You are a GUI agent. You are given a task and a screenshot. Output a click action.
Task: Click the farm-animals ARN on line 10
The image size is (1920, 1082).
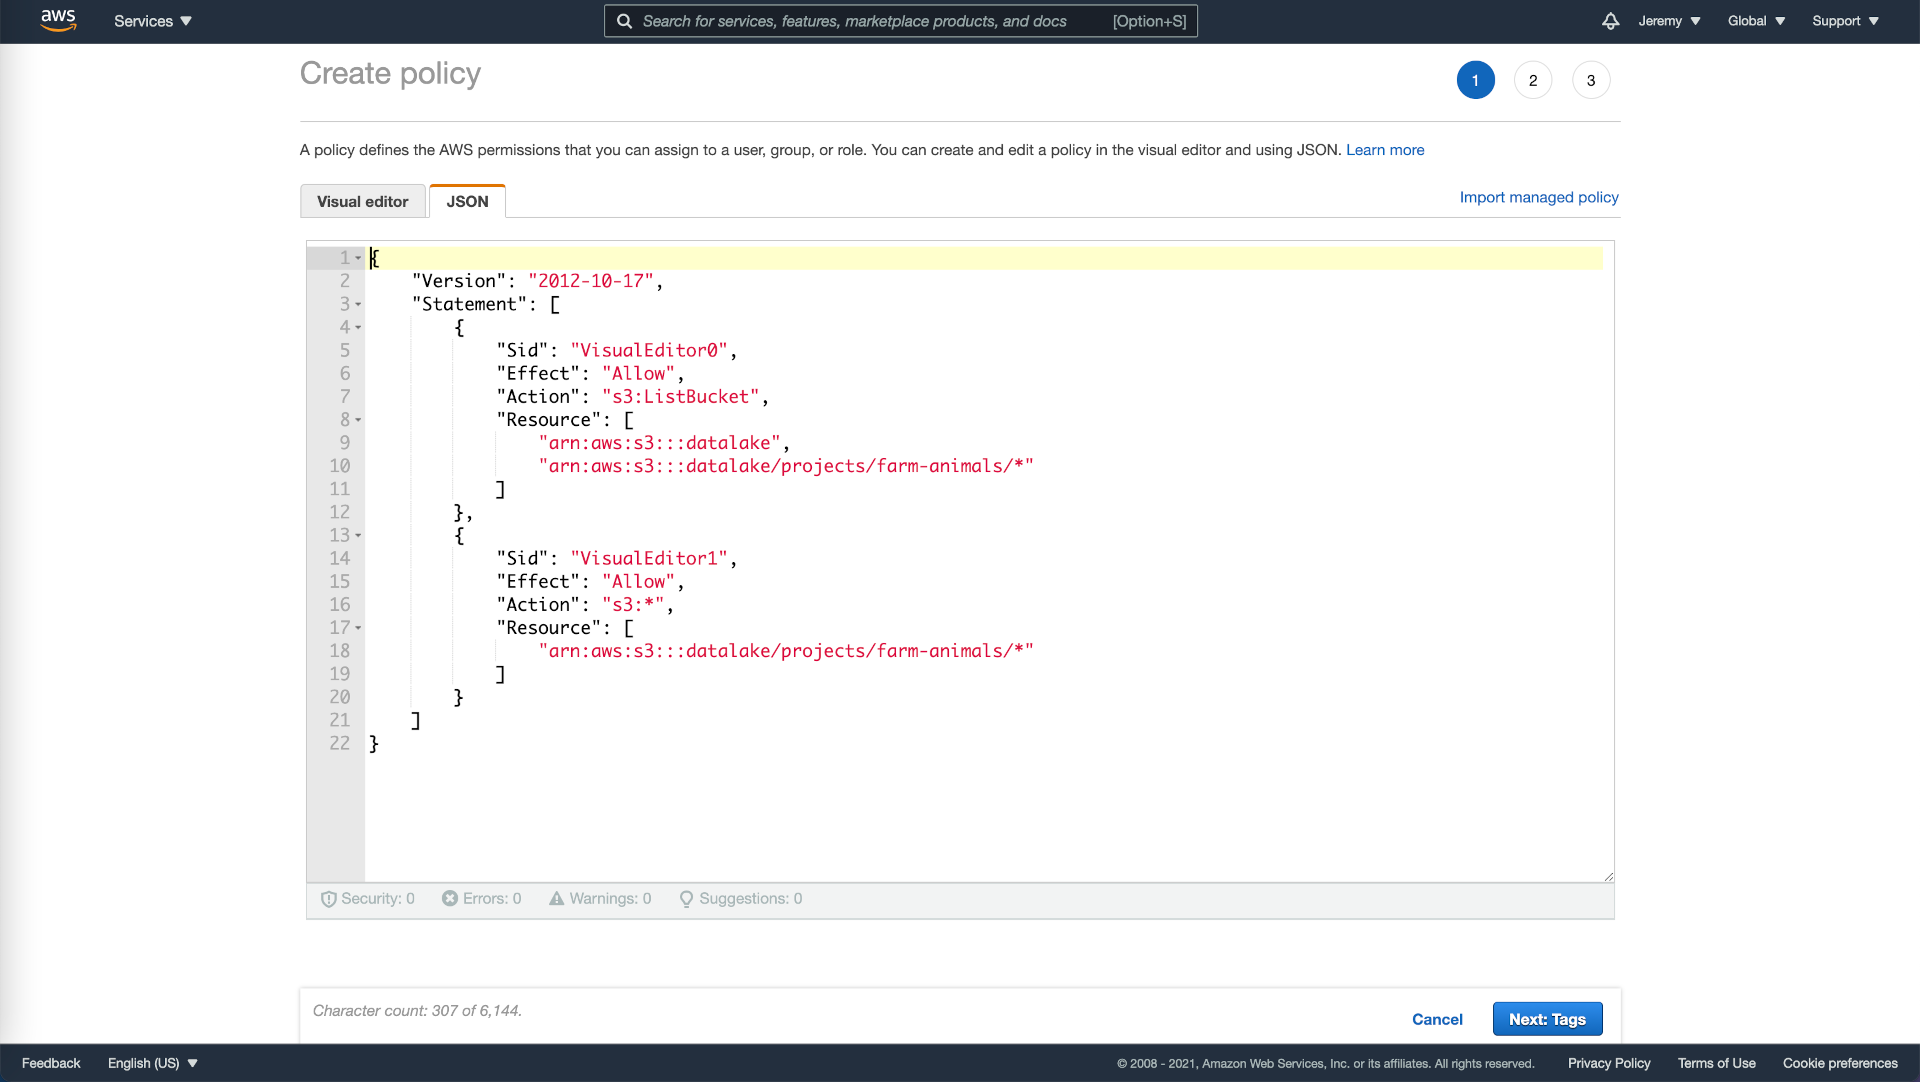pos(786,466)
